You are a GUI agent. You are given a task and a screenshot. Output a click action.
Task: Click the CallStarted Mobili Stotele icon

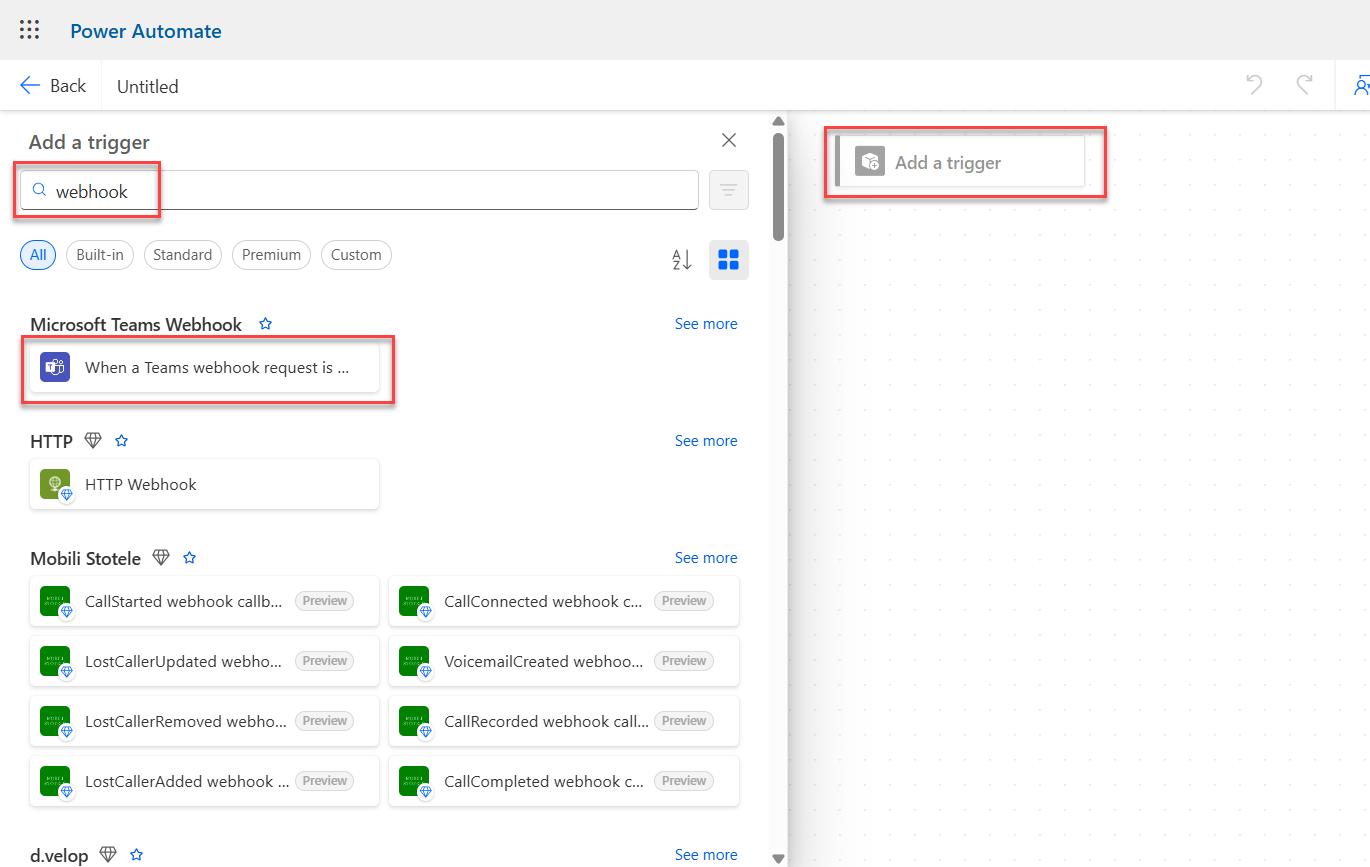[x=55, y=601]
